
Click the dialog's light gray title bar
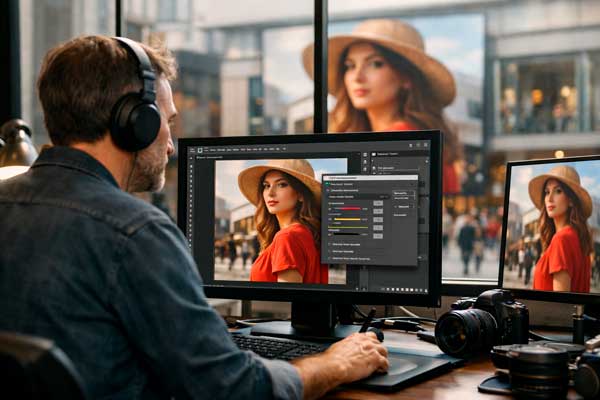370,178
